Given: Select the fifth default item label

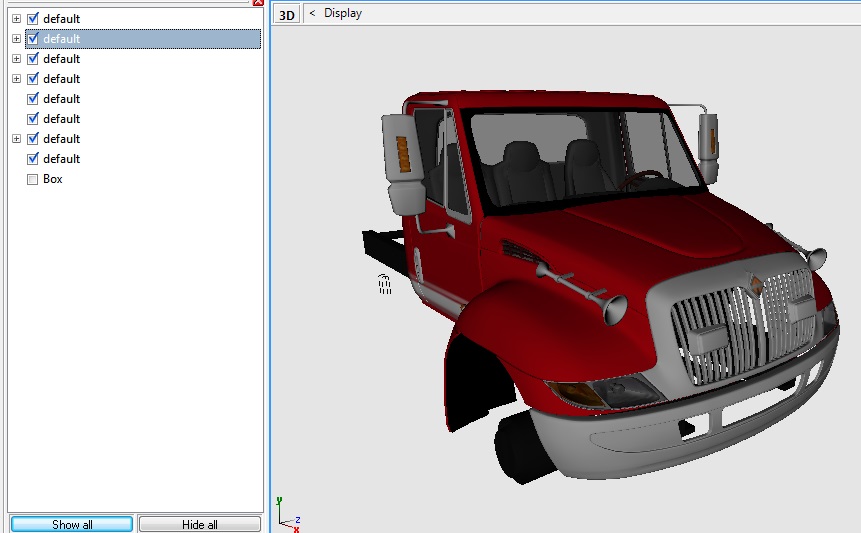Looking at the screenshot, I should [61, 99].
